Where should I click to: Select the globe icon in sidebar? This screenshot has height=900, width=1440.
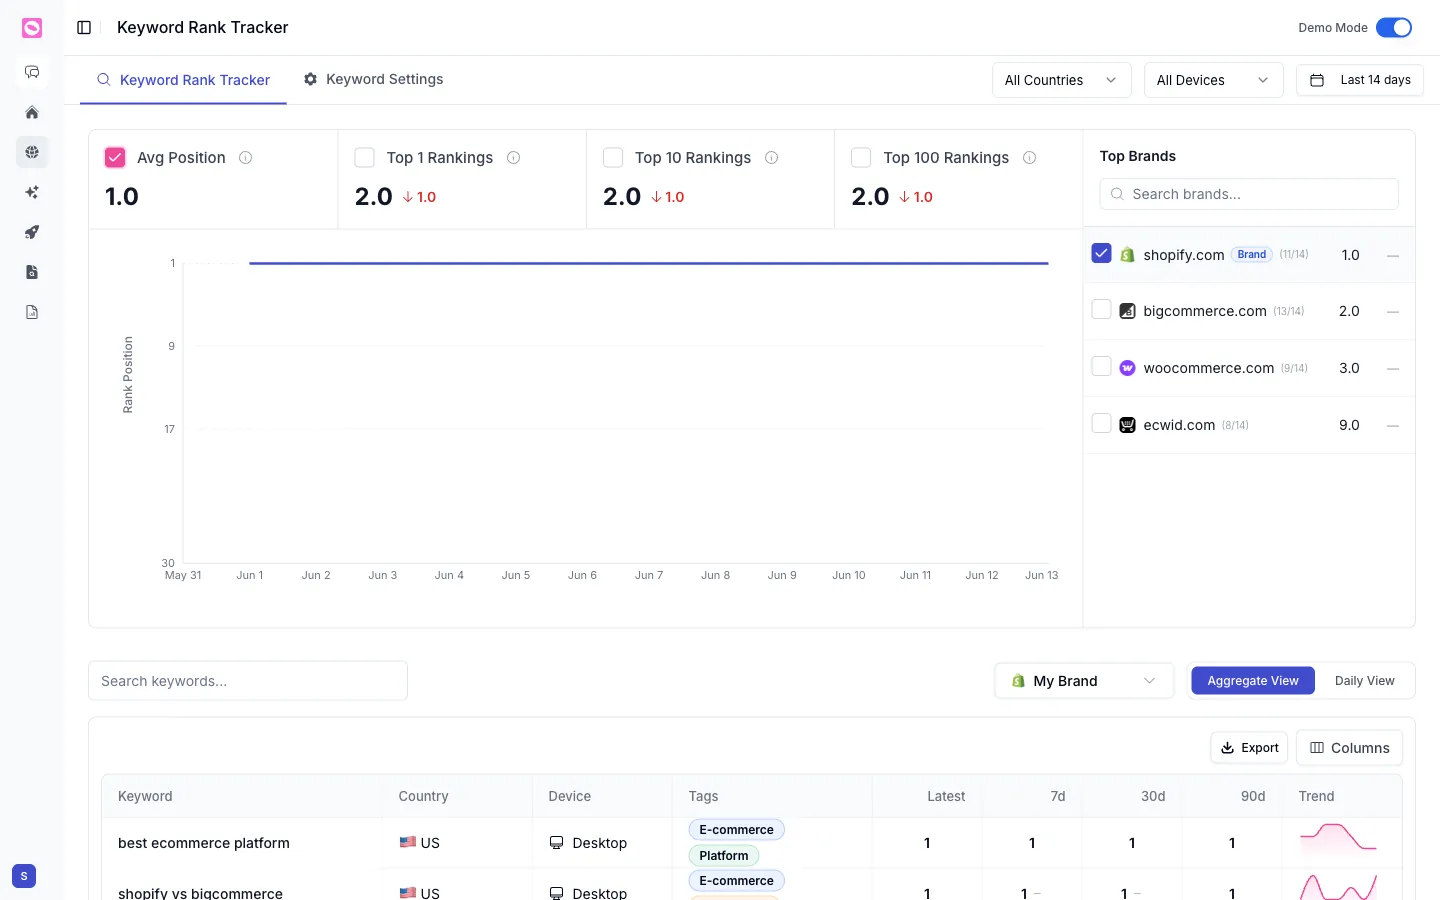32,152
